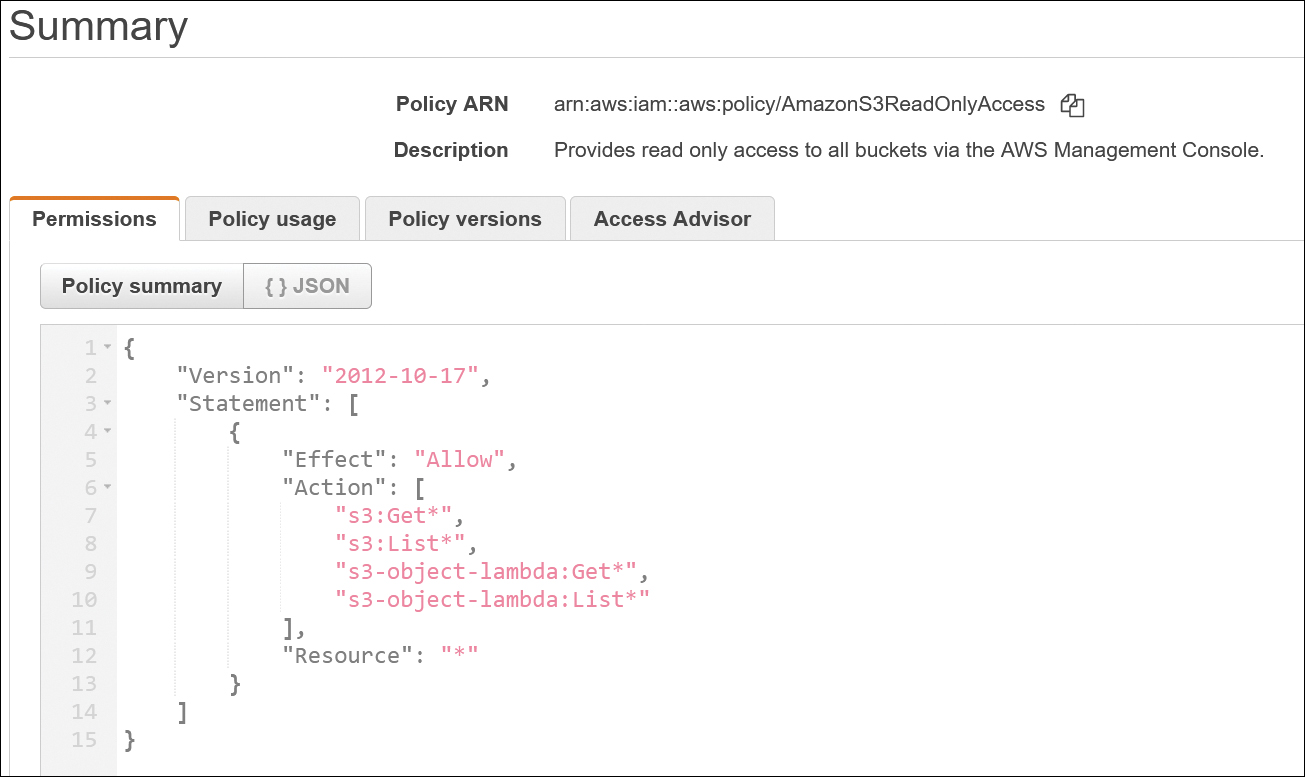Open the Permissions tab
Viewport: 1305px width, 777px height.
pos(95,219)
